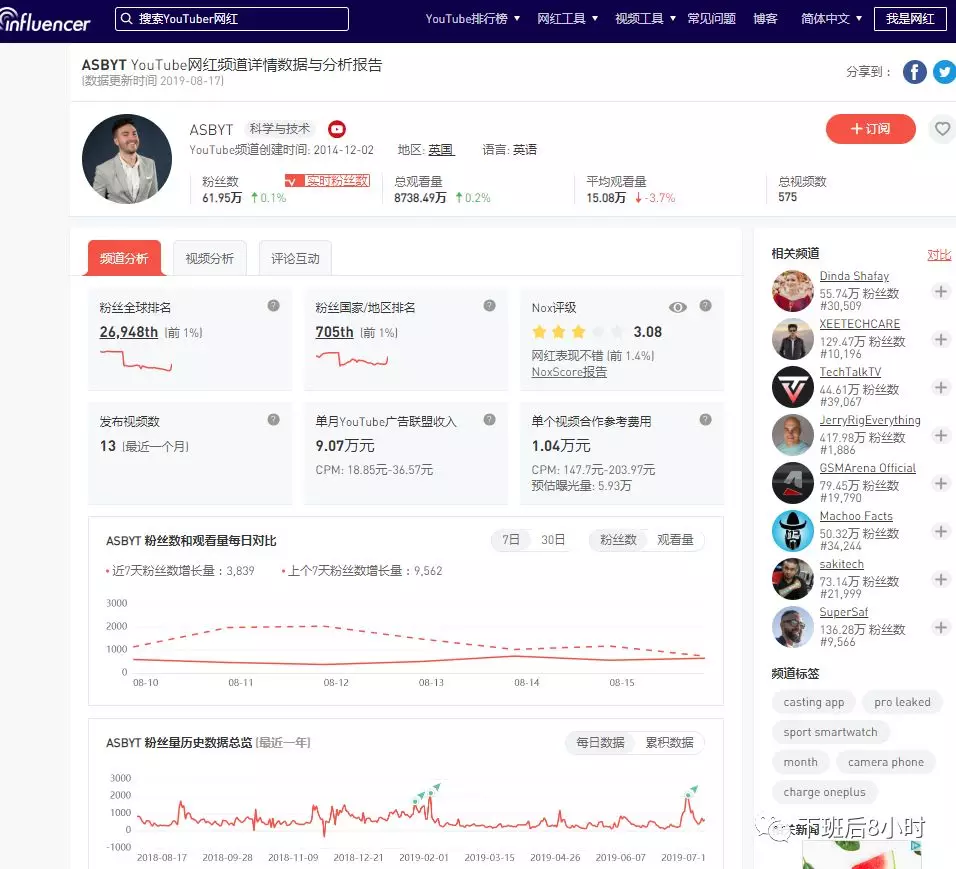Image resolution: width=956 pixels, height=869 pixels.
Task: Help icon for Nox评级
Action: tap(705, 306)
